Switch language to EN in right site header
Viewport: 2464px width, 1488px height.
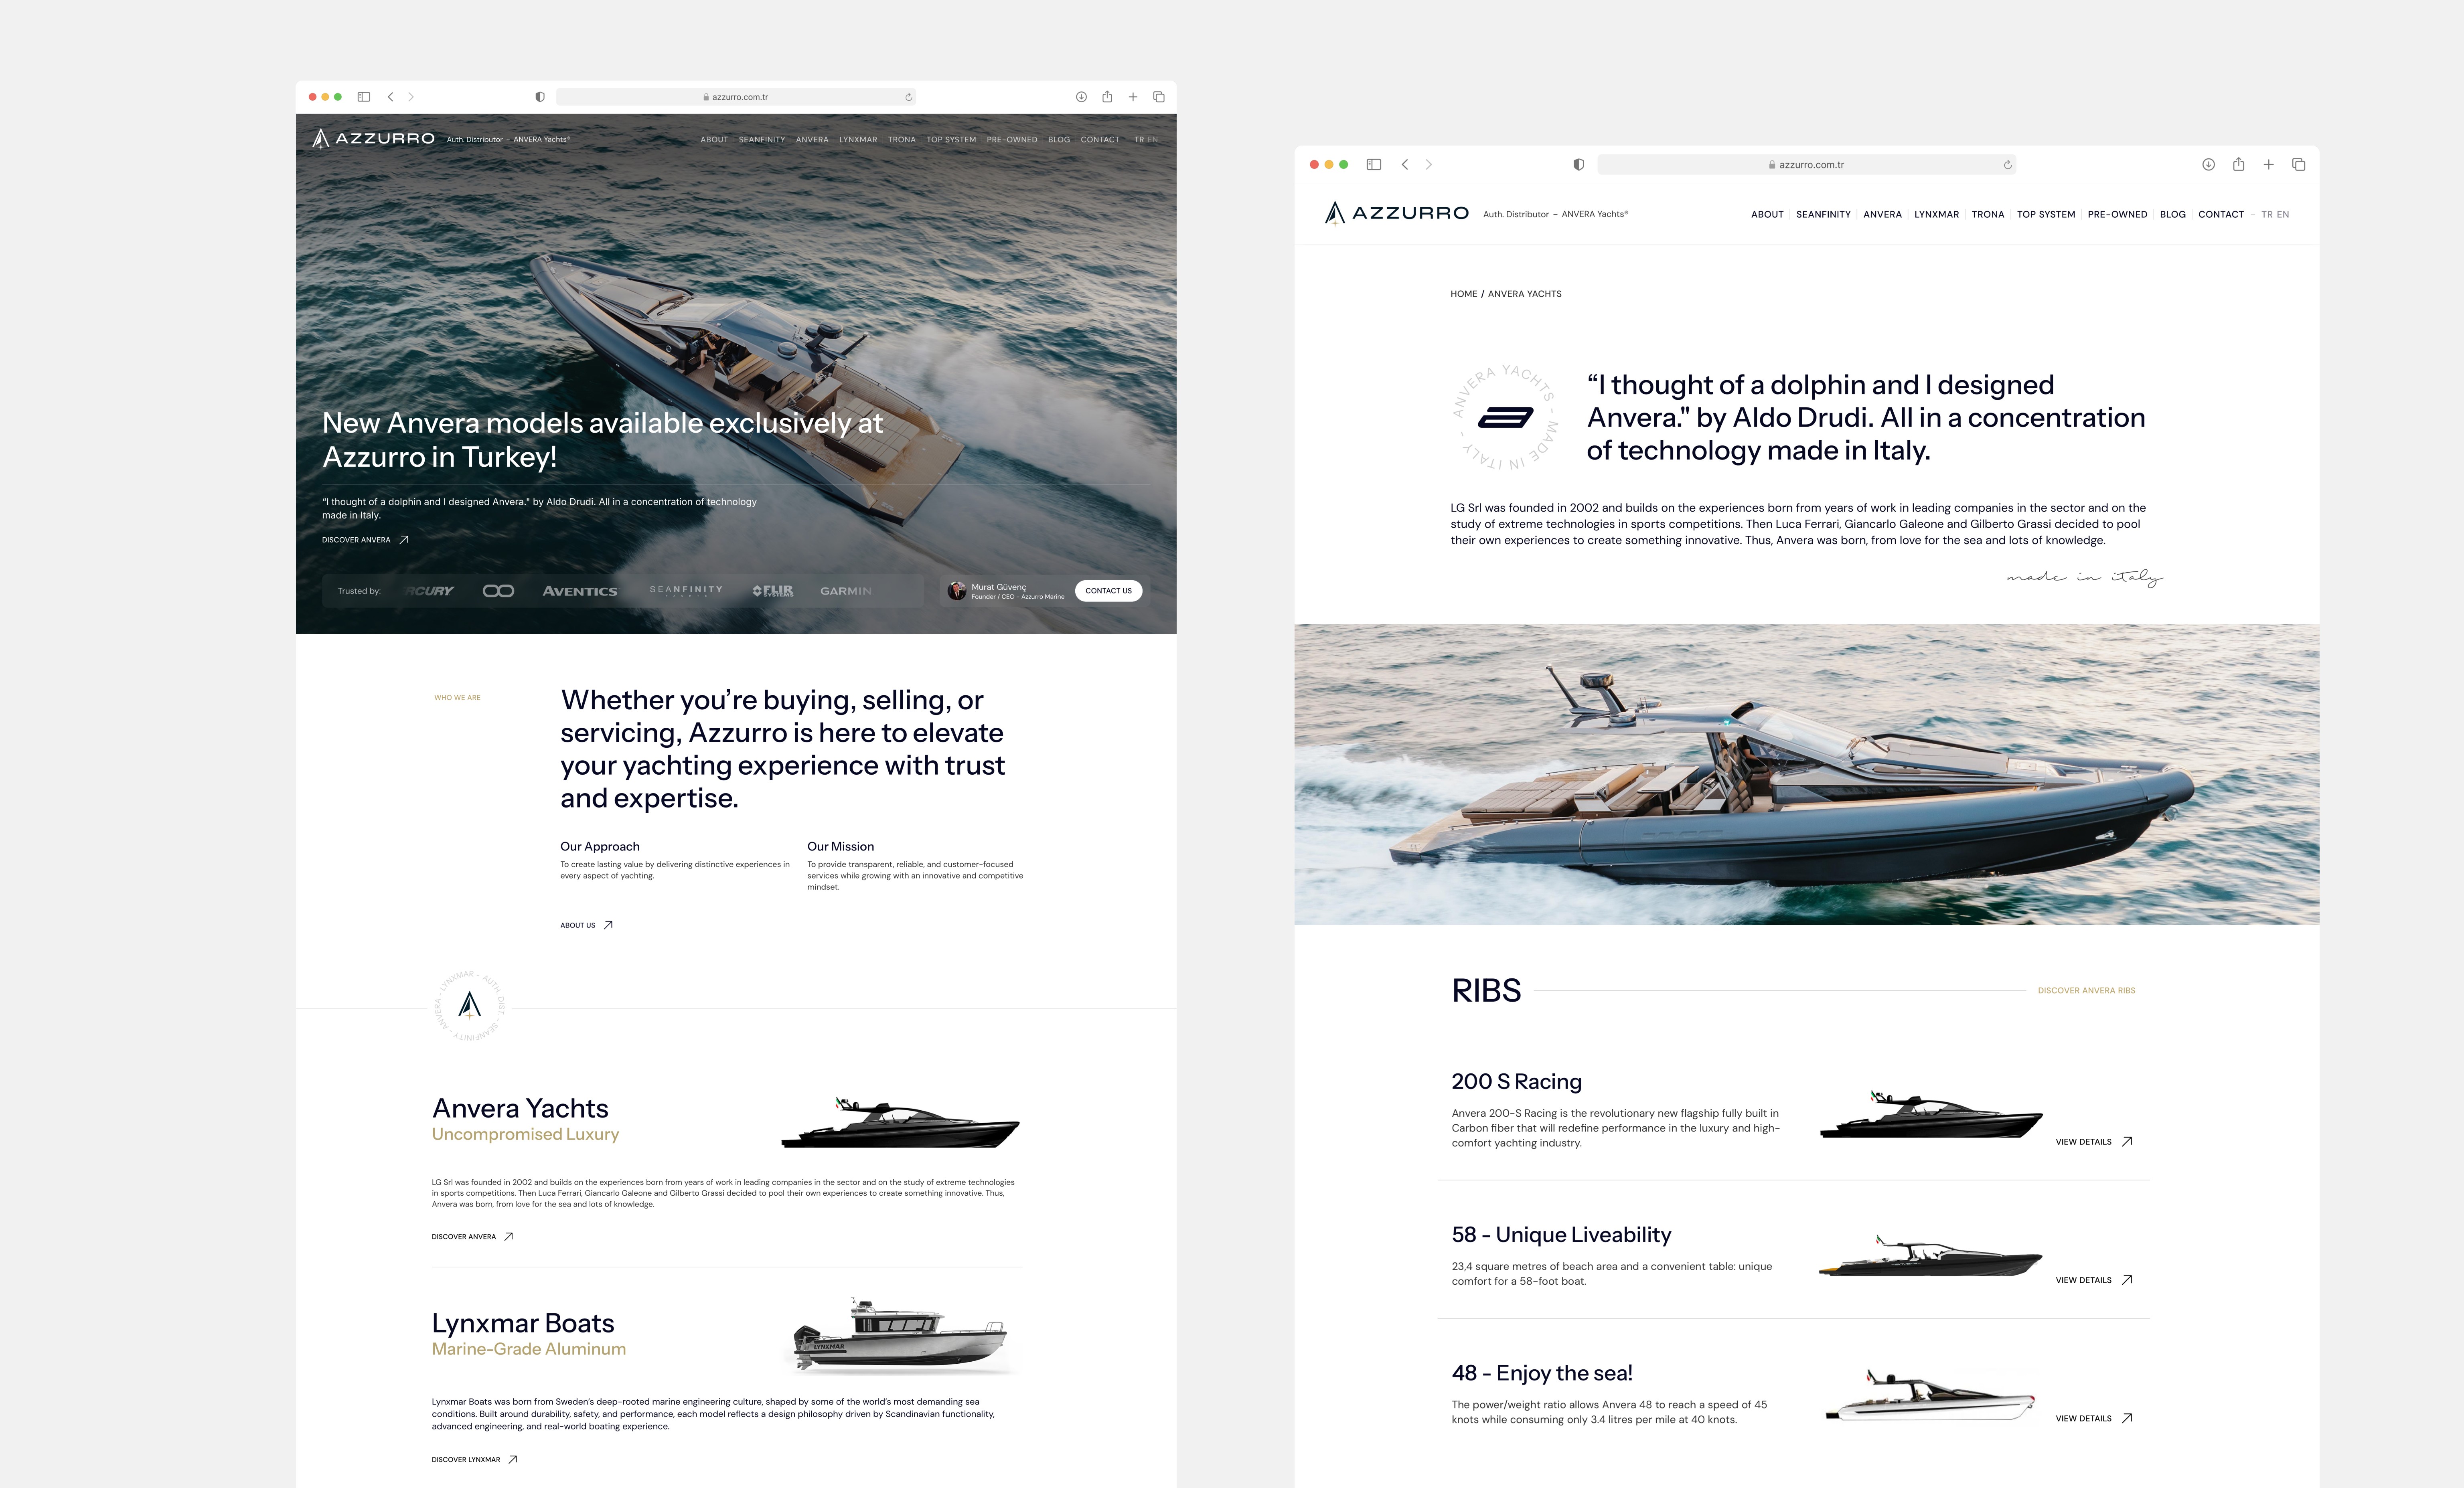click(x=2283, y=215)
